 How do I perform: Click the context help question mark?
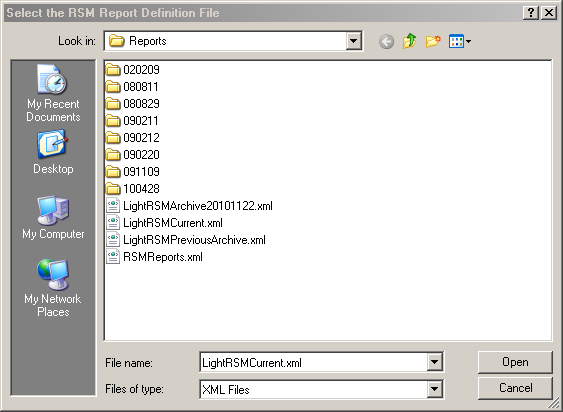[531, 13]
